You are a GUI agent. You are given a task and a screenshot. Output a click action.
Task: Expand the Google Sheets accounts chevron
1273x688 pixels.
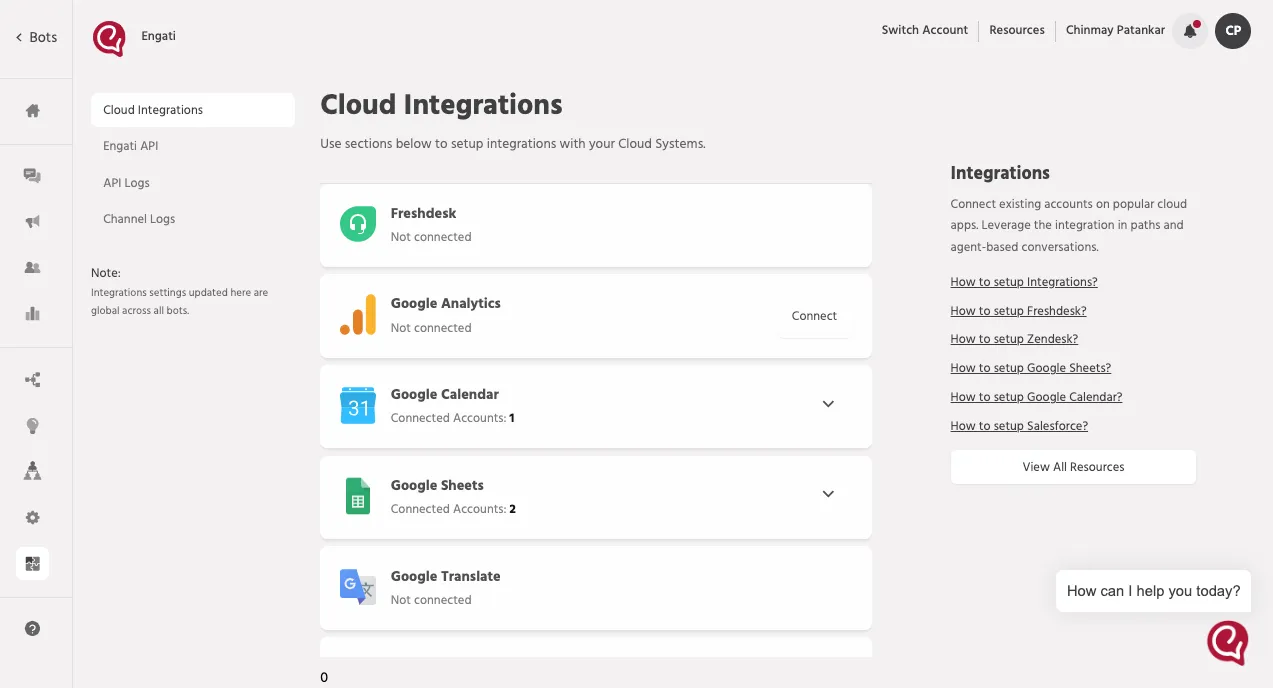(x=828, y=494)
